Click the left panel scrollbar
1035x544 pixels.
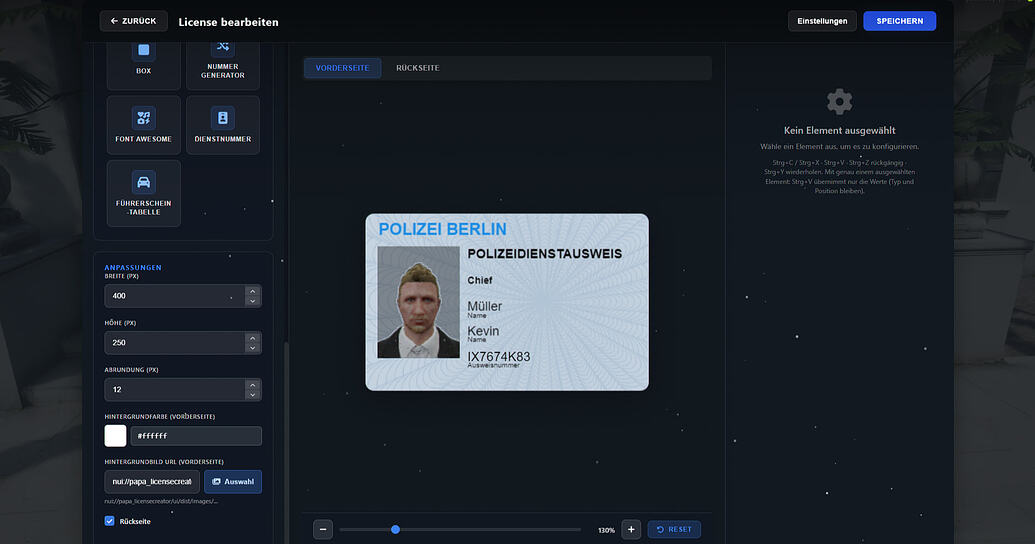(x=286, y=442)
